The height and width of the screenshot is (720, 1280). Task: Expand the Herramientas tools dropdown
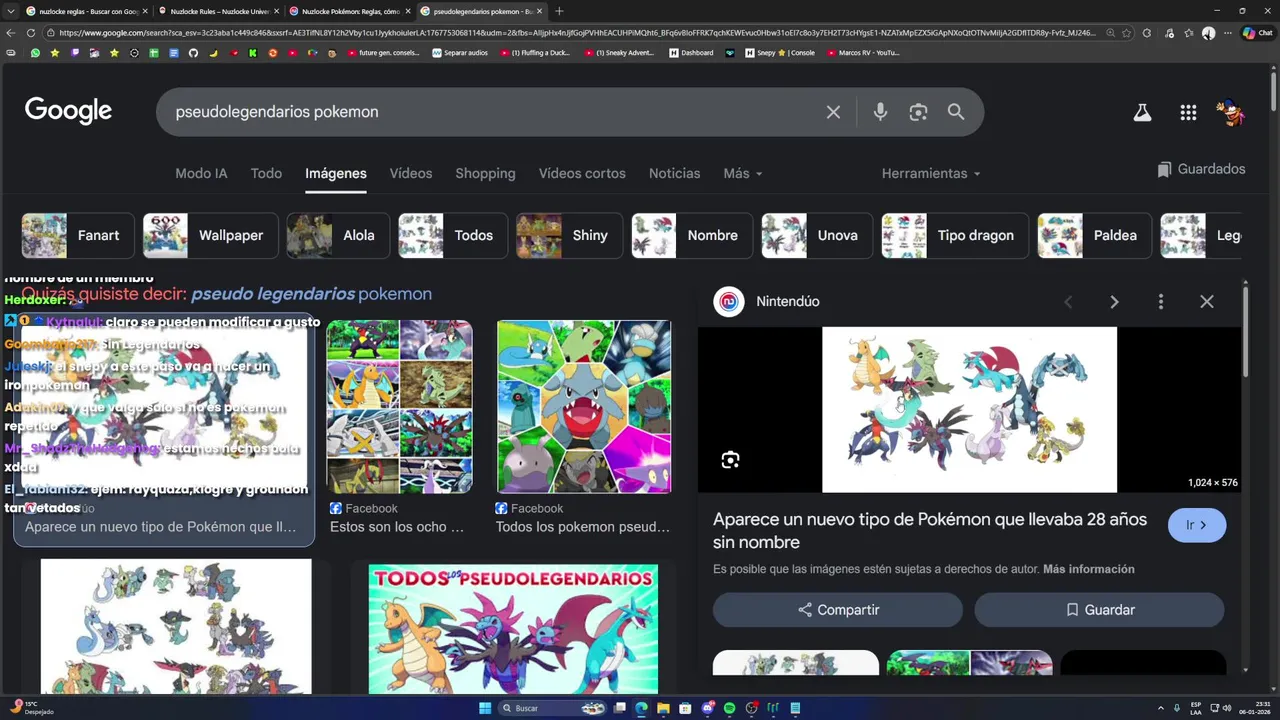coord(931,173)
